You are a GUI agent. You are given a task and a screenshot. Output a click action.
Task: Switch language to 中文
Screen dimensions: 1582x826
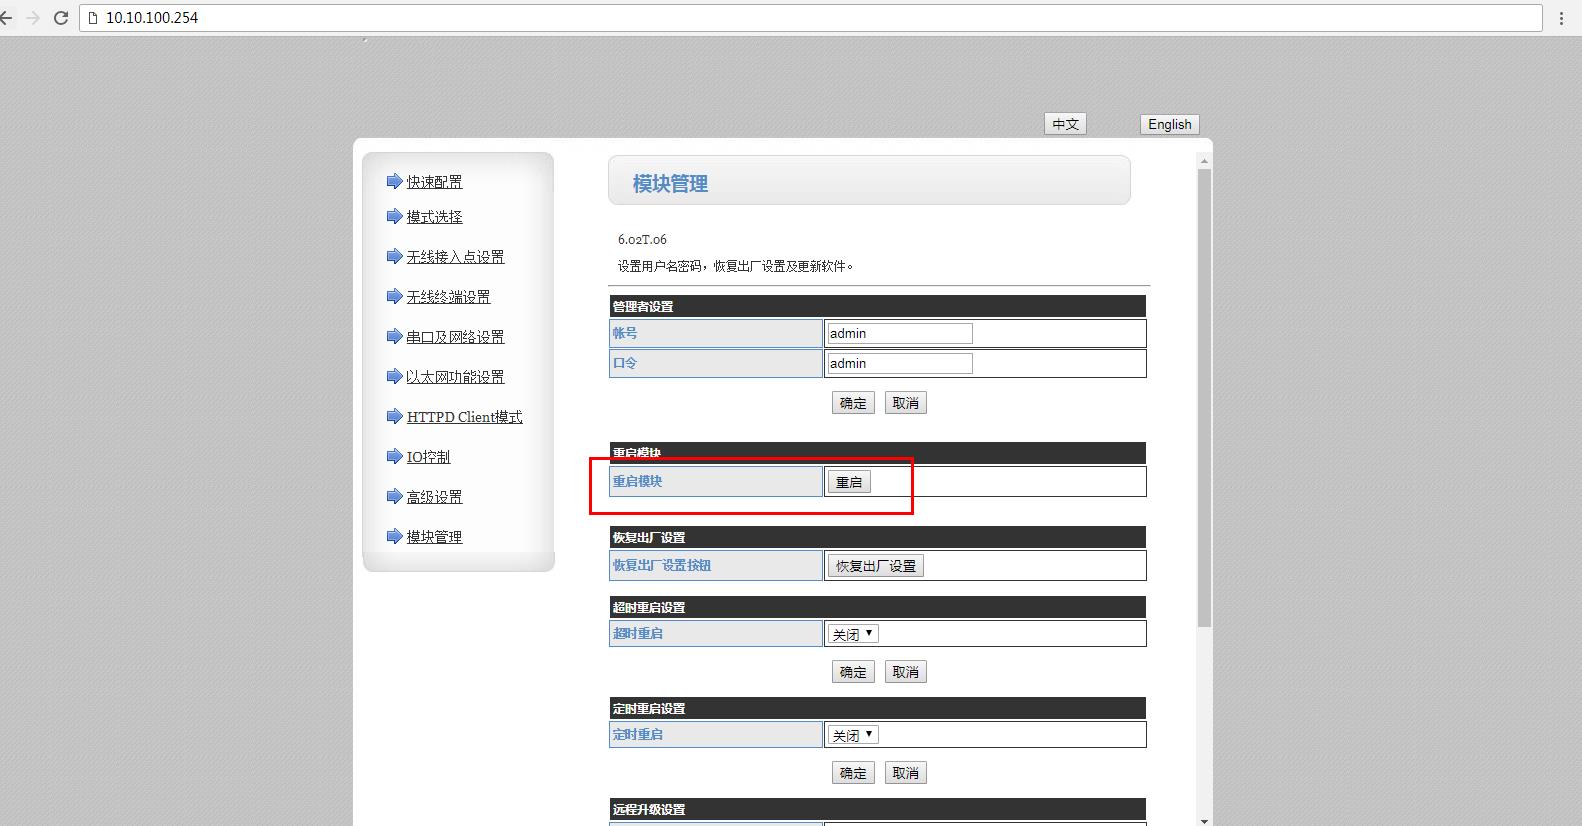tap(1065, 124)
